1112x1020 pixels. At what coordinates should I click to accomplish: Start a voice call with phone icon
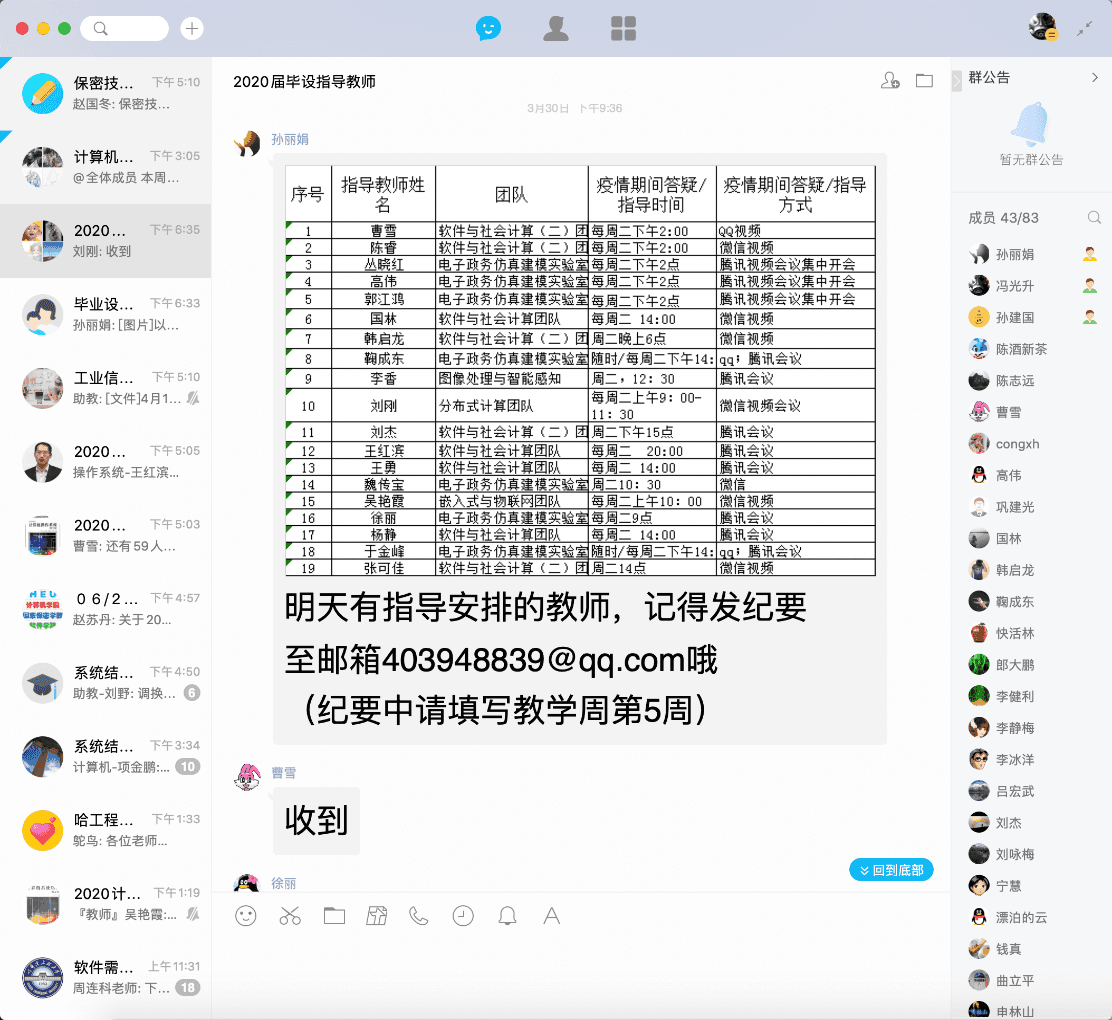point(419,915)
